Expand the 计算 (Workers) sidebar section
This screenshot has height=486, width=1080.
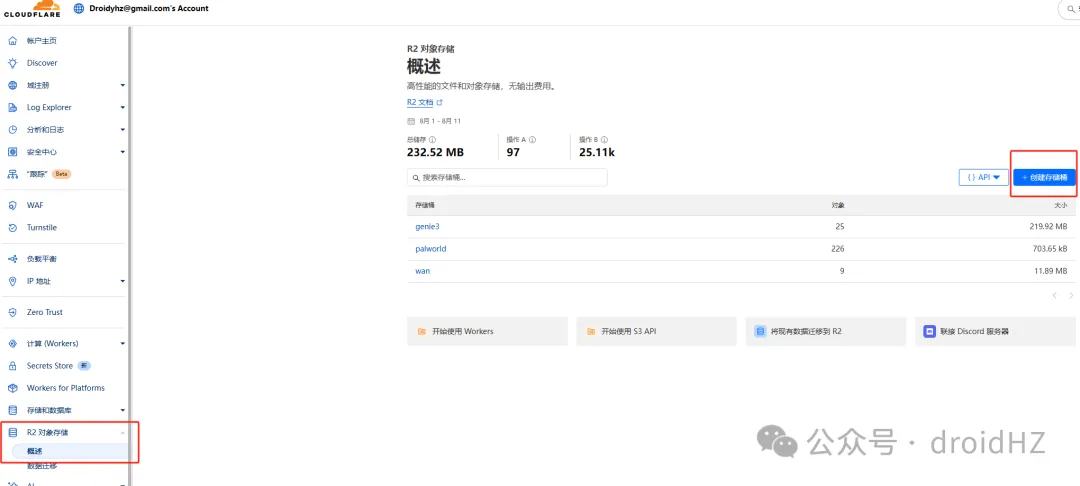tap(122, 344)
